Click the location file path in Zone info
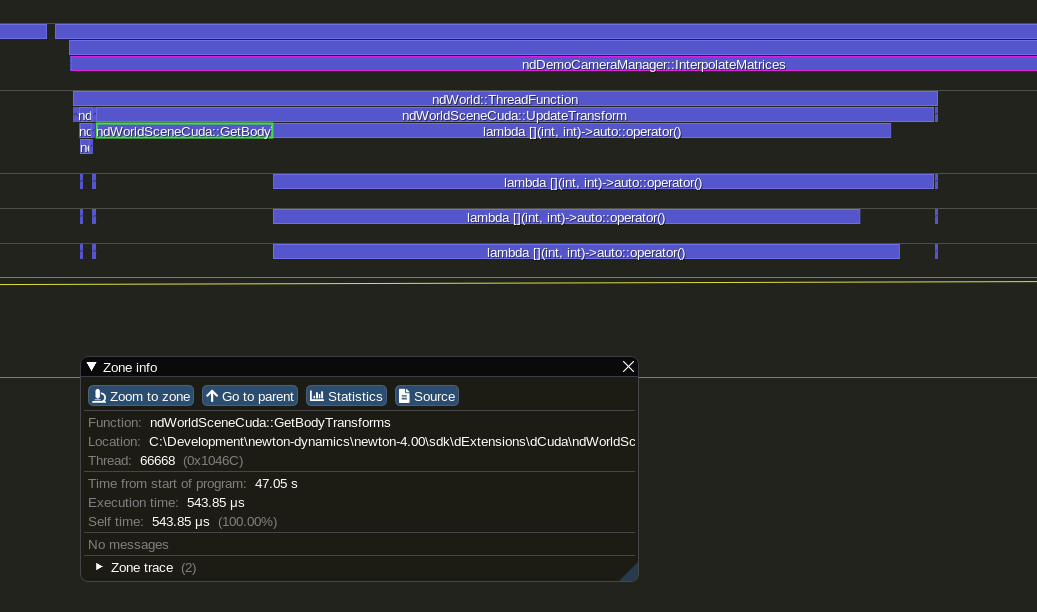This screenshot has height=612, width=1037. (392, 441)
